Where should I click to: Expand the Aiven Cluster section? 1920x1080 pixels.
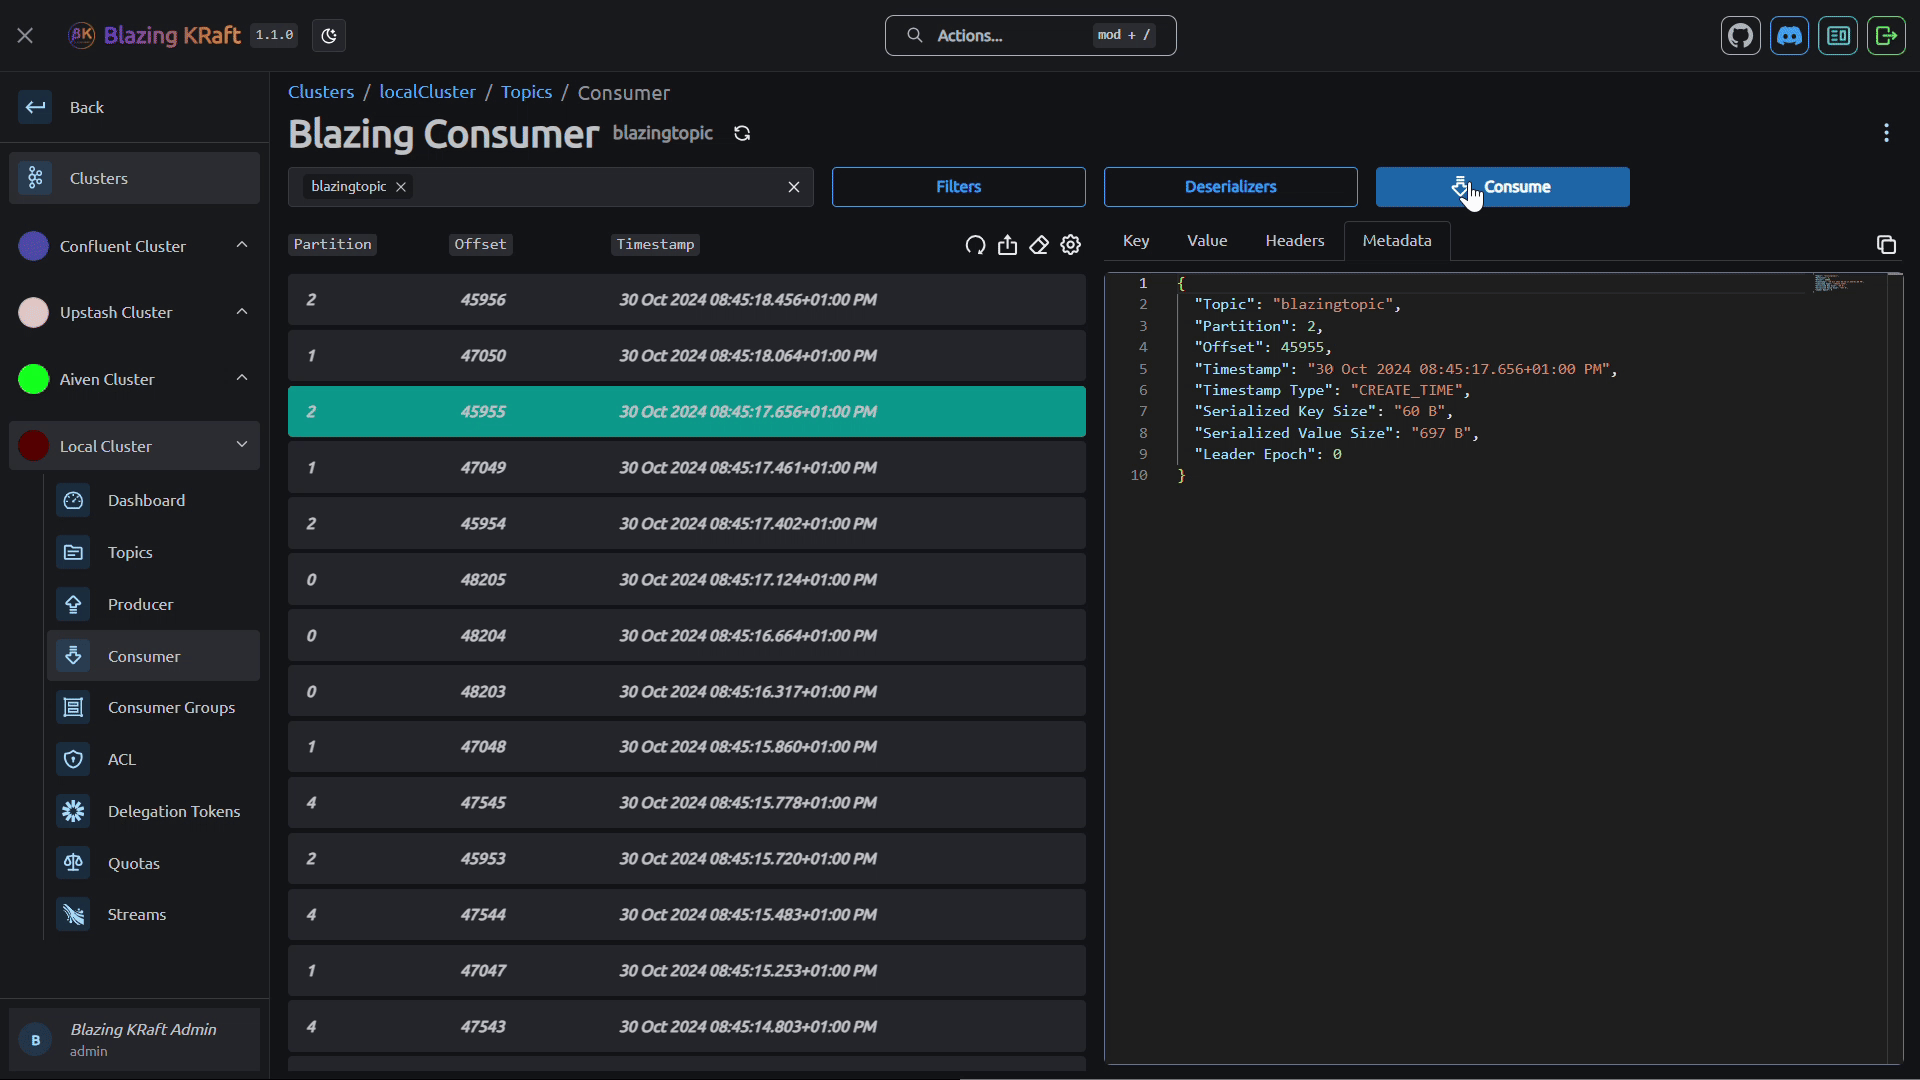click(x=242, y=378)
